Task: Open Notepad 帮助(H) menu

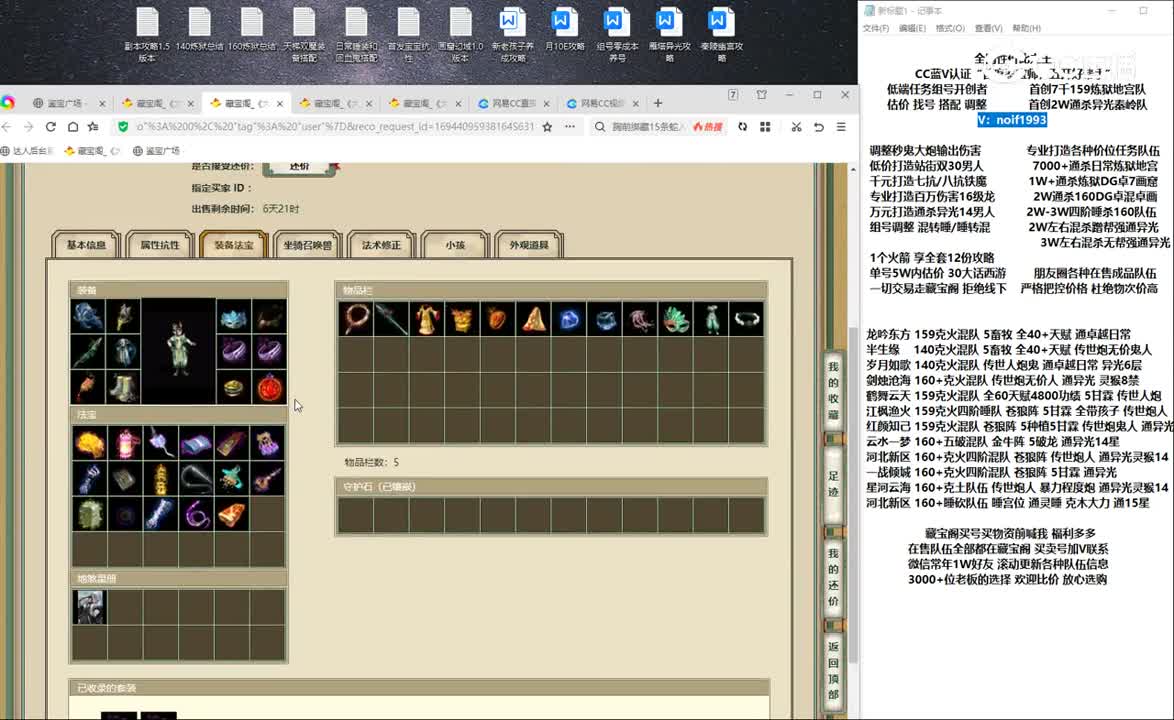Action: pos(1027,28)
